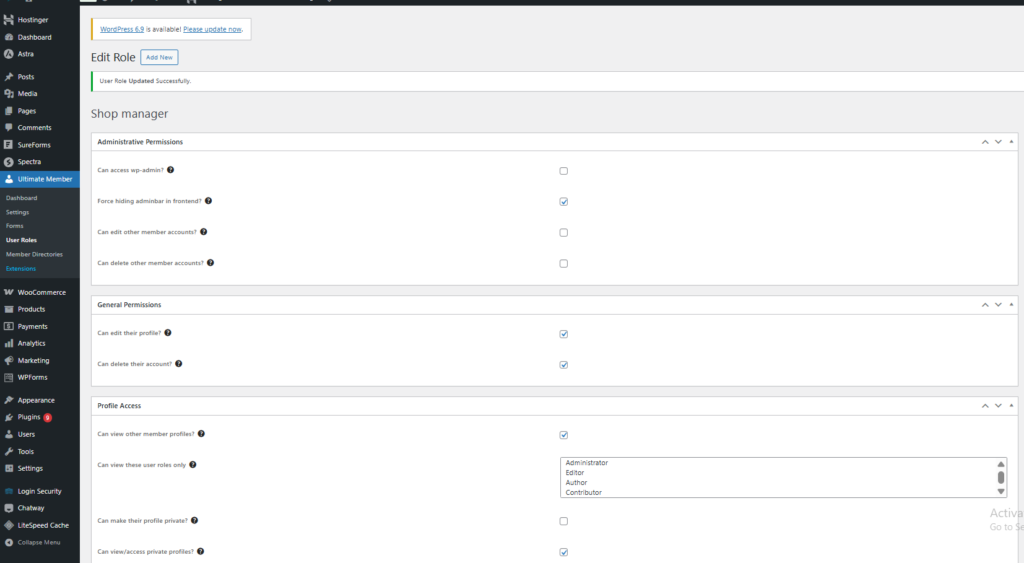Screen dimensions: 1024x563
Task: Click help icon beside Can access wp-admin
Action: click(x=171, y=170)
